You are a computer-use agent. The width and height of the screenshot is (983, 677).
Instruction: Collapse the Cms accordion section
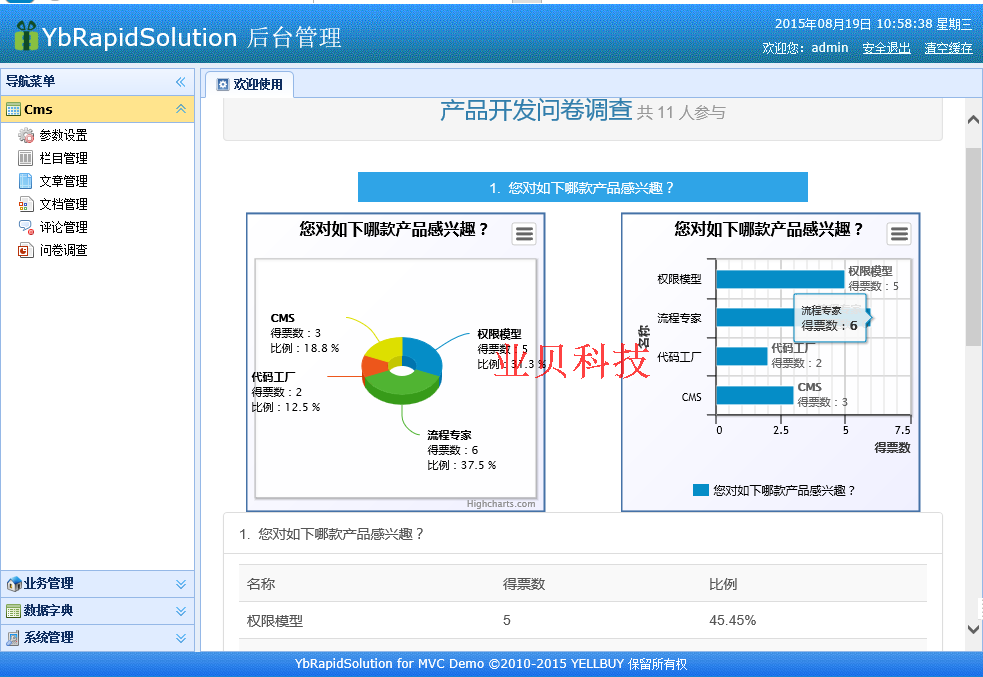[181, 109]
